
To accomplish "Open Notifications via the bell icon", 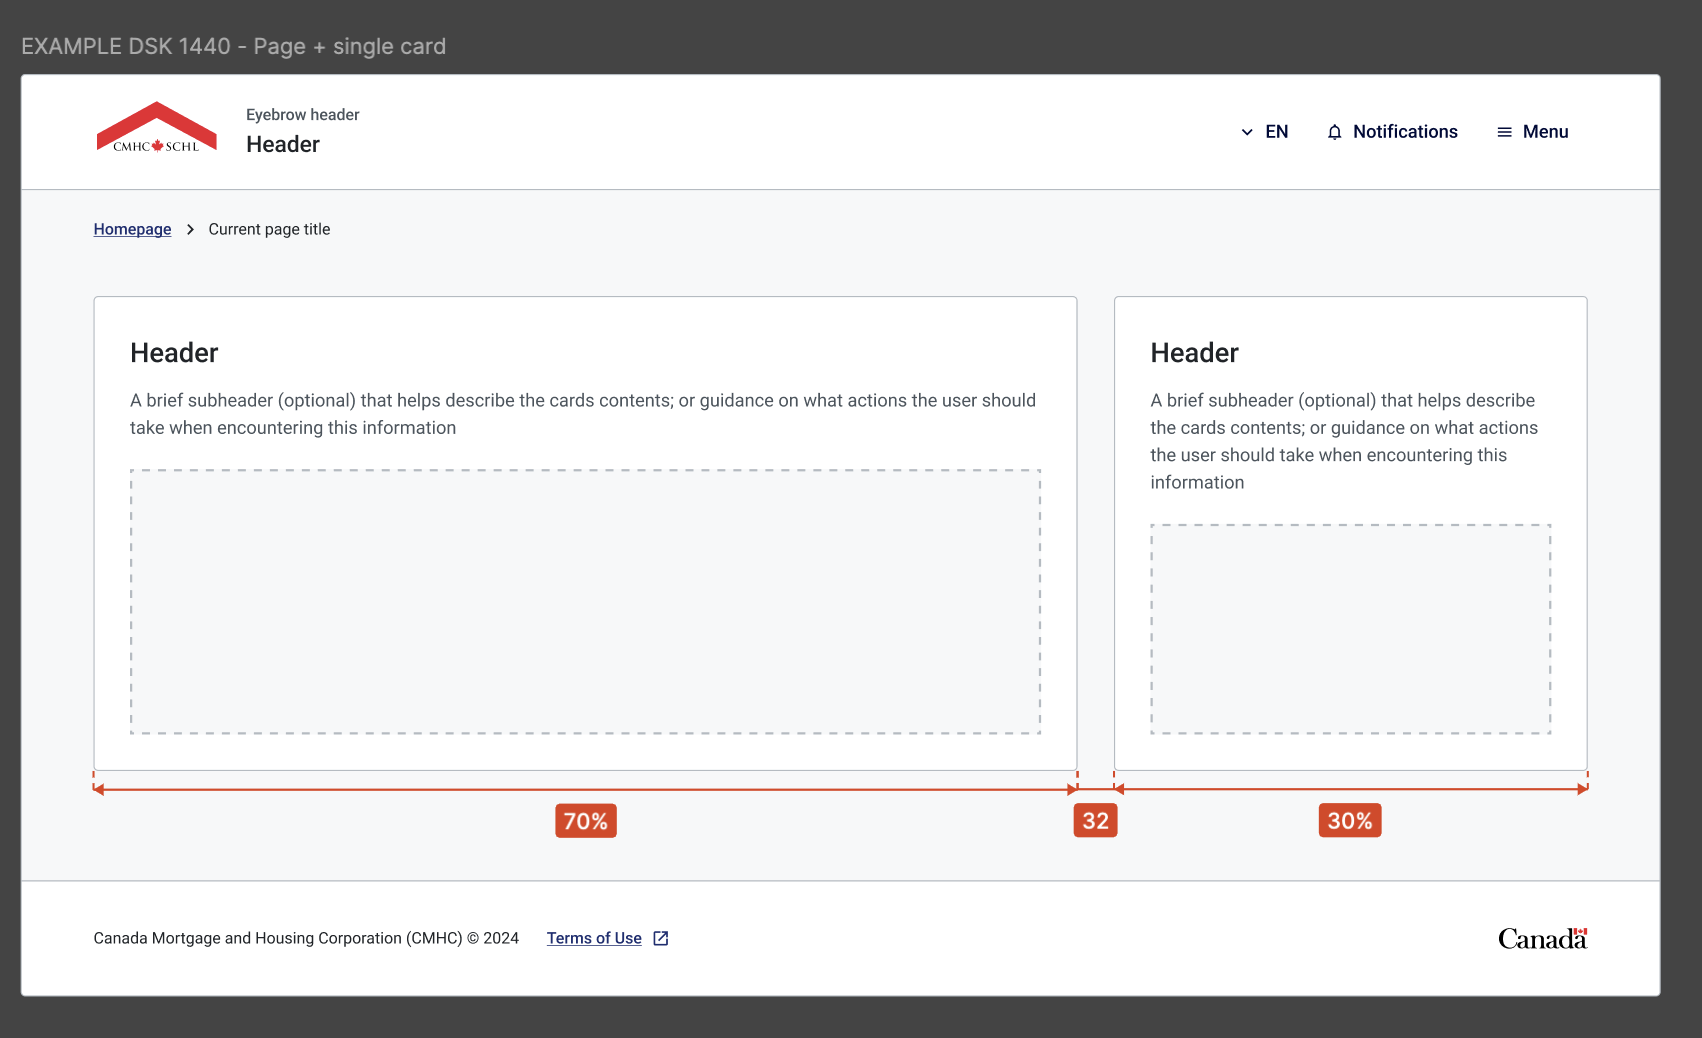I will pos(1334,132).
